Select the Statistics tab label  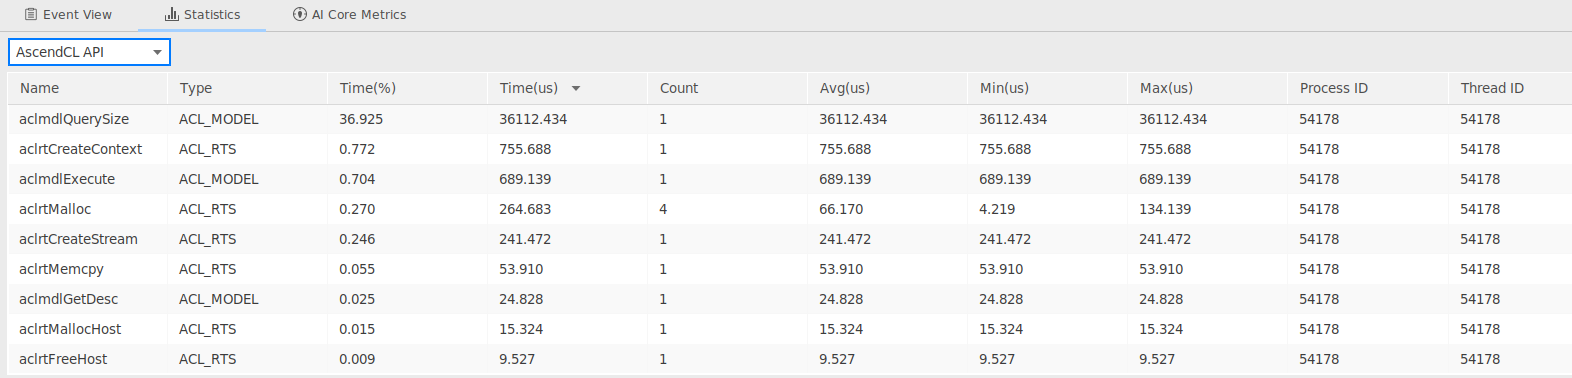coord(212,15)
